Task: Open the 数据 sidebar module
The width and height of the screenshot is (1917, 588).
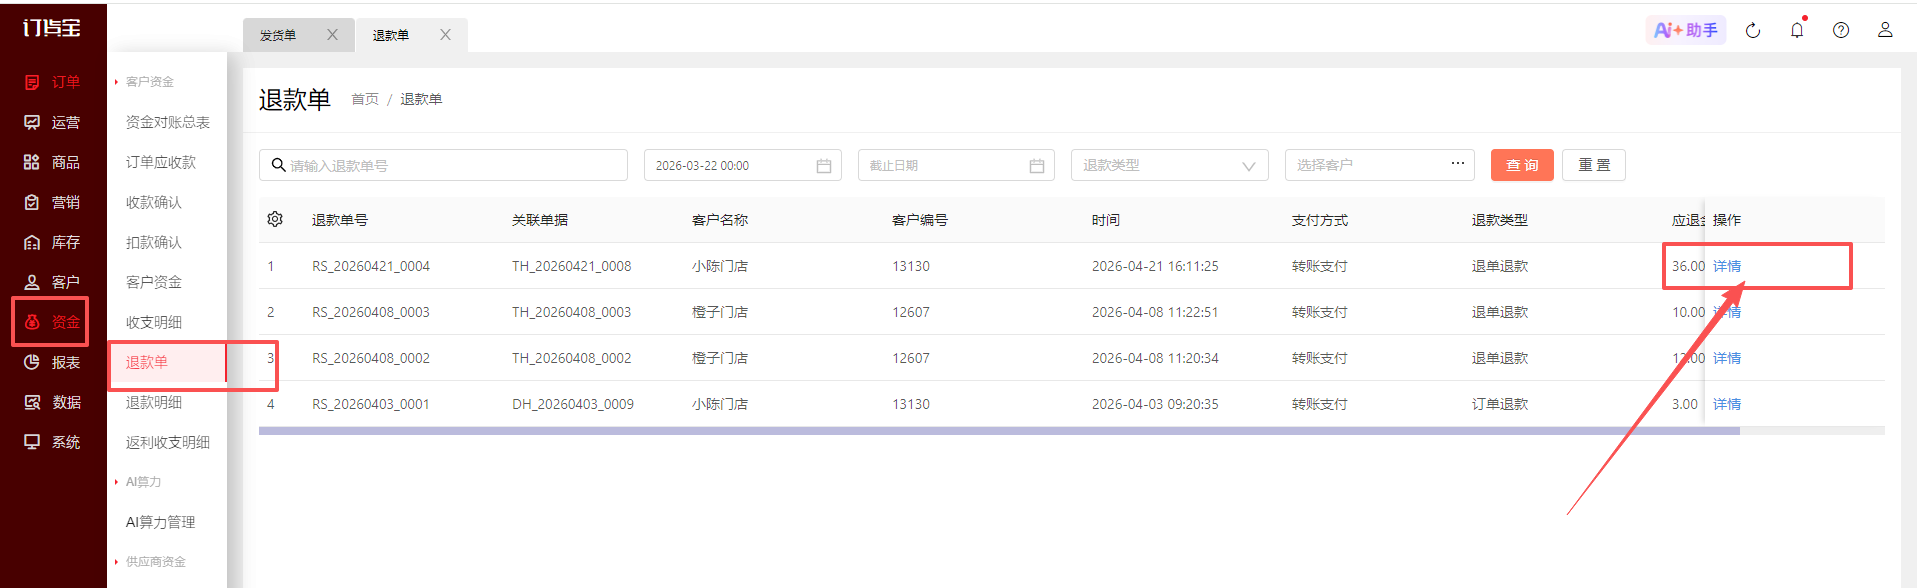Action: pos(52,402)
